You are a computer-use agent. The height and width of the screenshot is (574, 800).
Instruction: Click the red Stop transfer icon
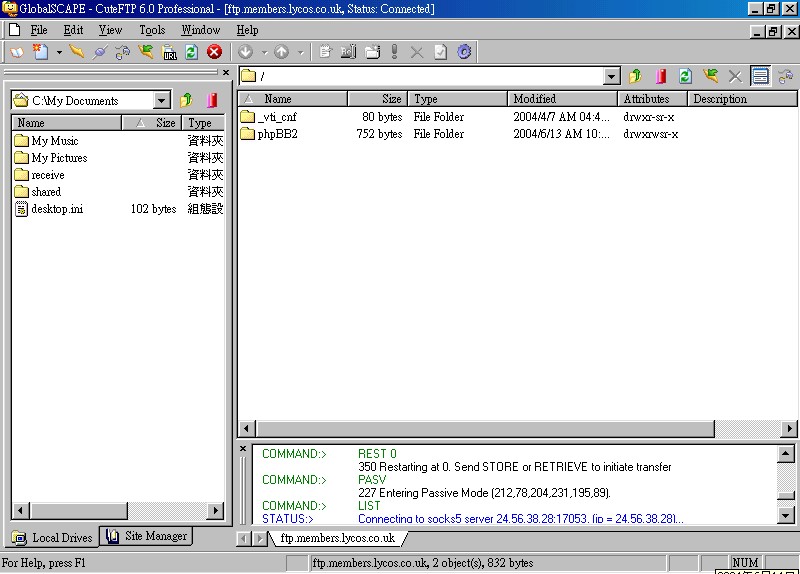[214, 52]
